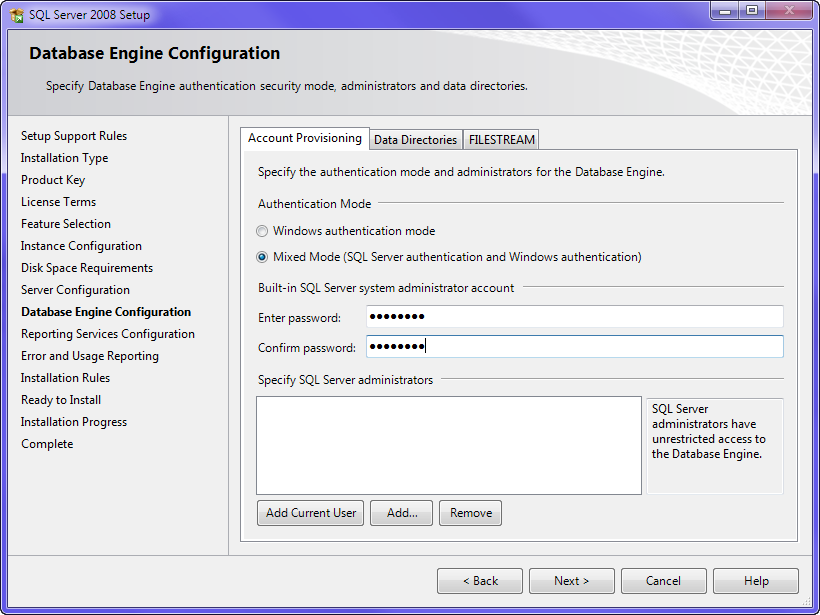The width and height of the screenshot is (820, 615).
Task: Click the Enter password field
Action: point(575,317)
